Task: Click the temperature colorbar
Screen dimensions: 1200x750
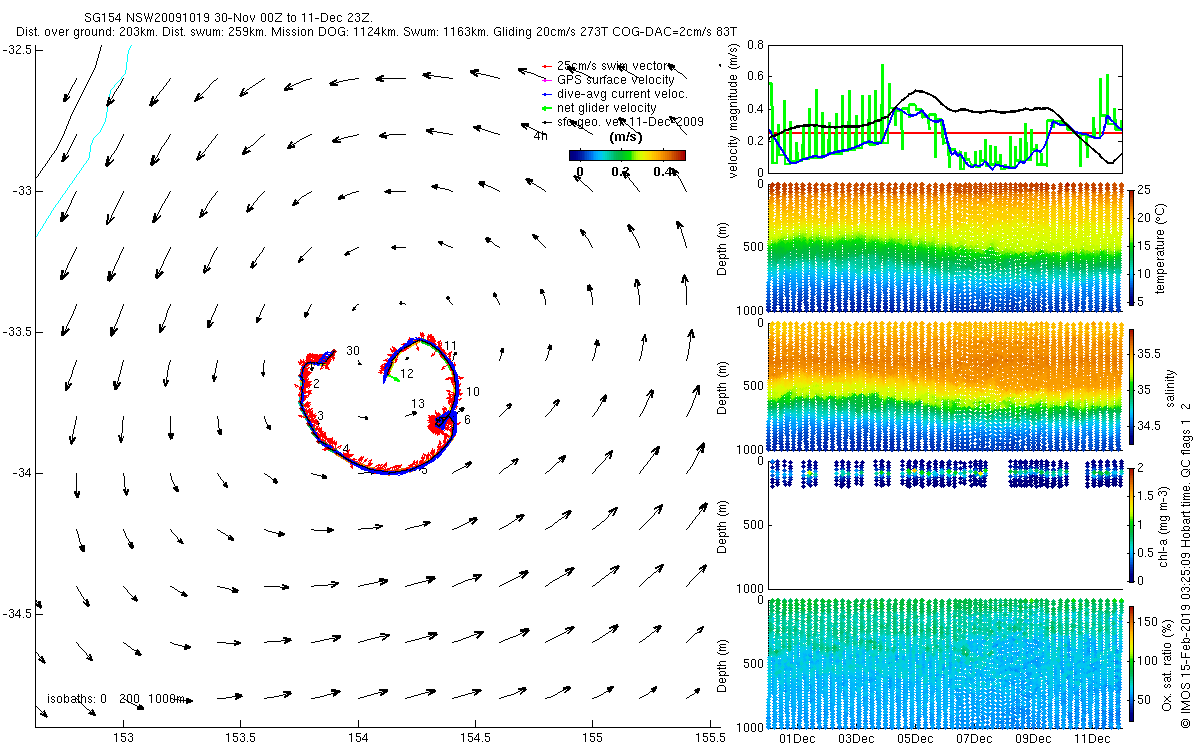Action: (x=1131, y=247)
